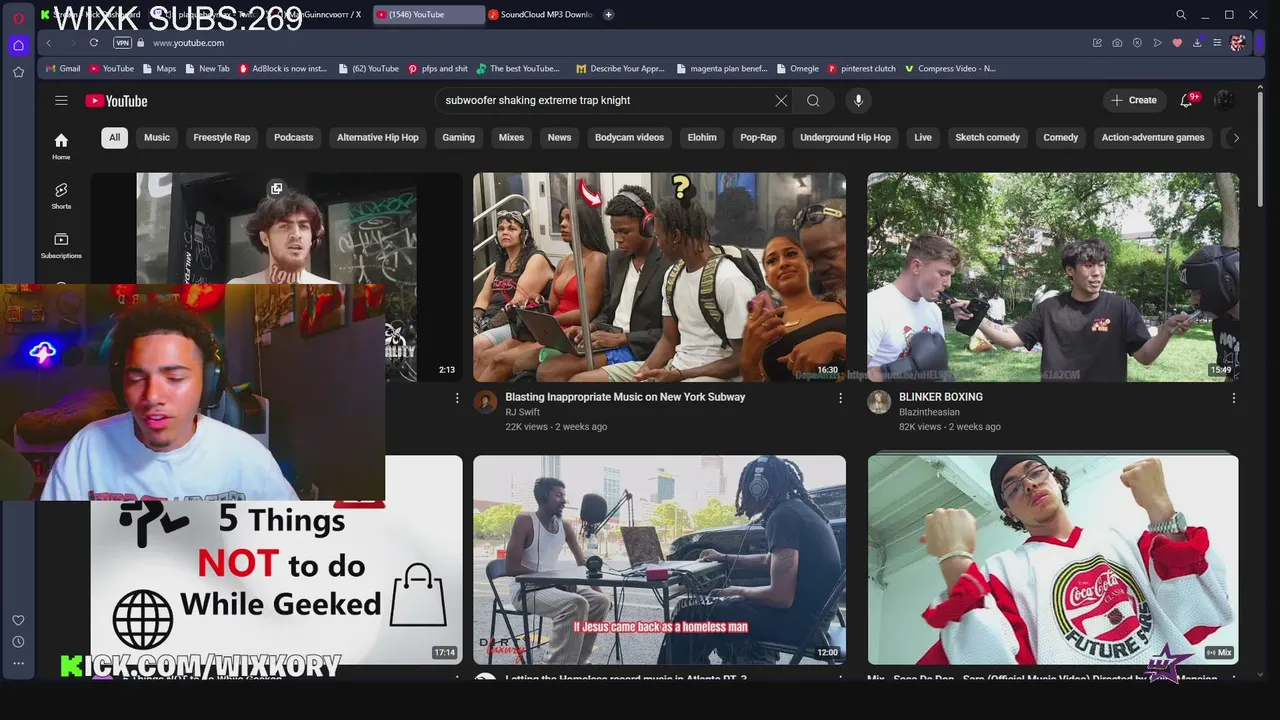
Task: Go back to the previous page
Action: coord(49,43)
